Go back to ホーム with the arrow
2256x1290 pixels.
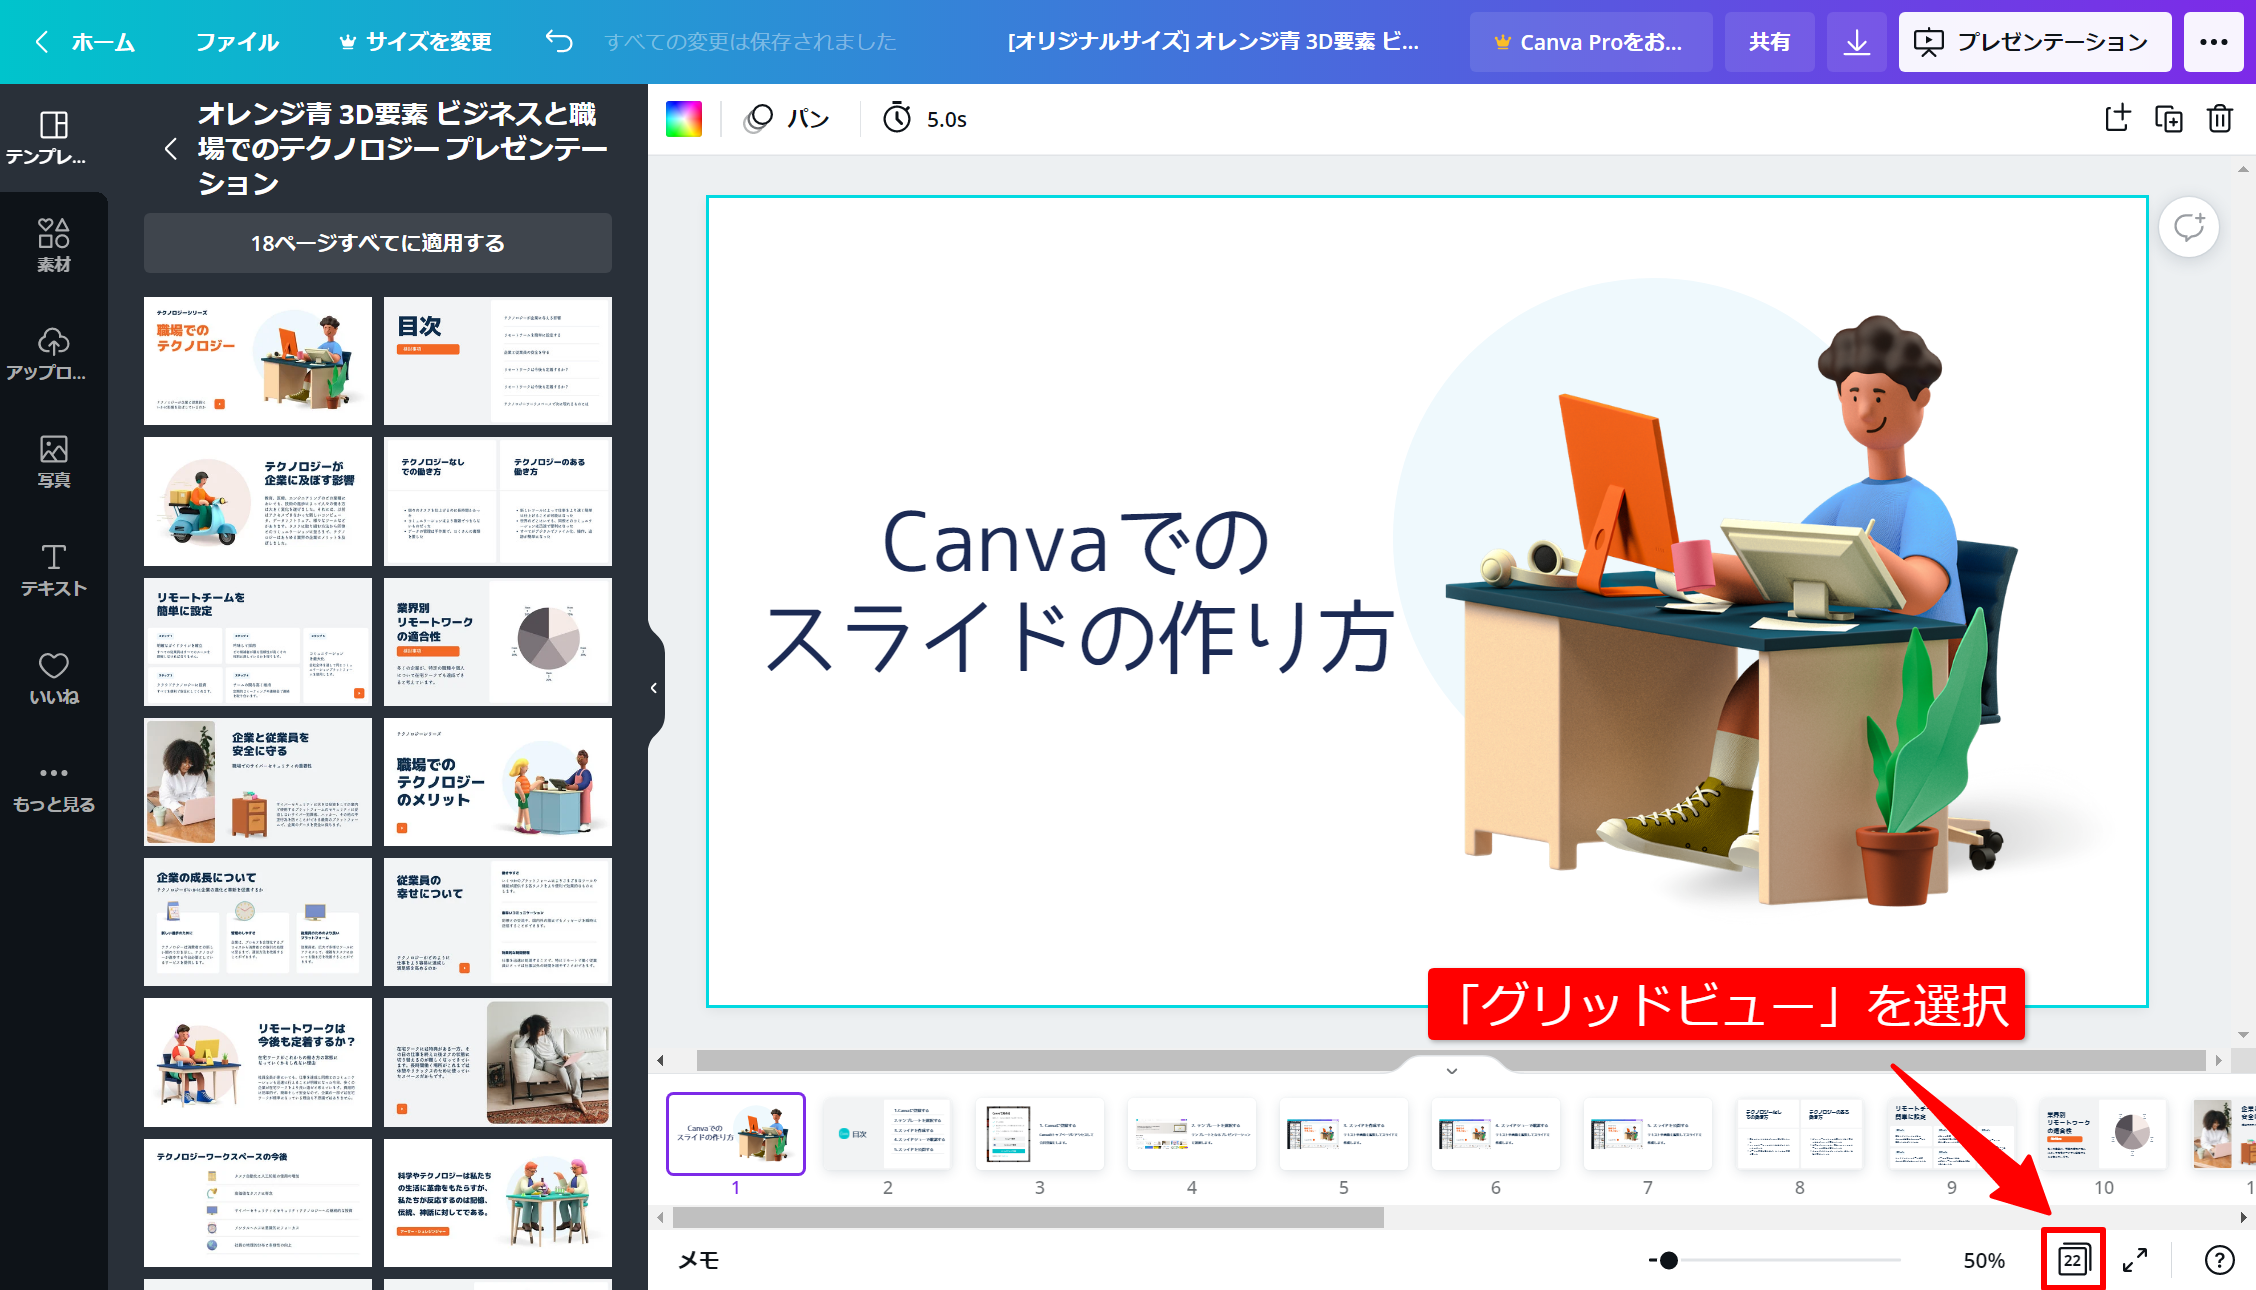(x=41, y=42)
